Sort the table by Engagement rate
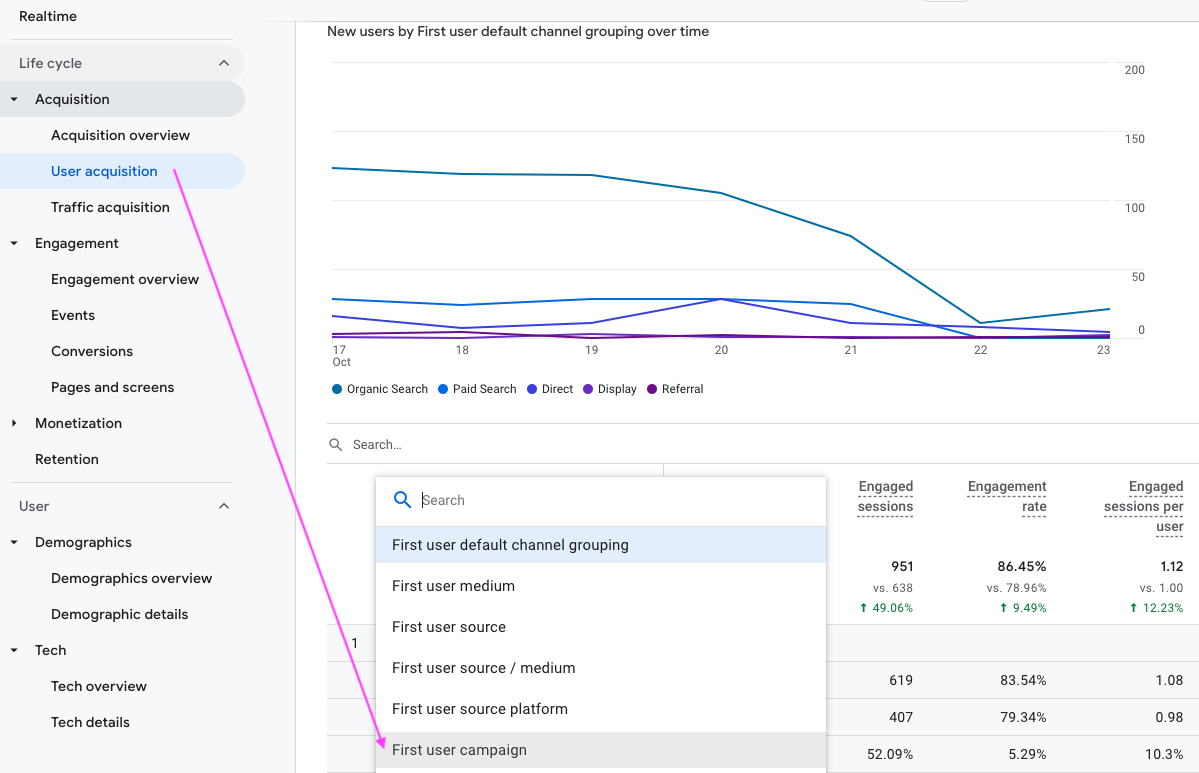The height and width of the screenshot is (773, 1199). [x=1007, y=497]
